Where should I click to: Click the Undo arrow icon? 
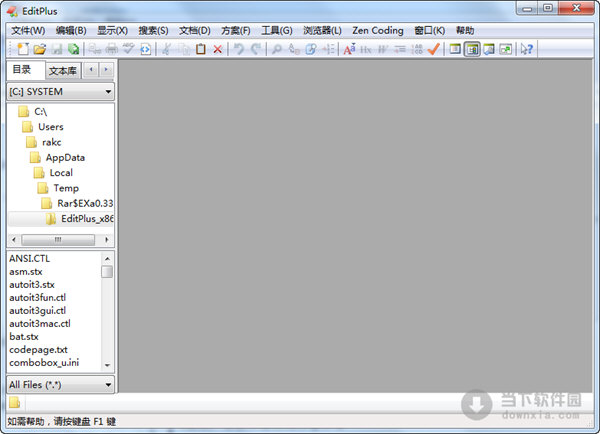239,49
